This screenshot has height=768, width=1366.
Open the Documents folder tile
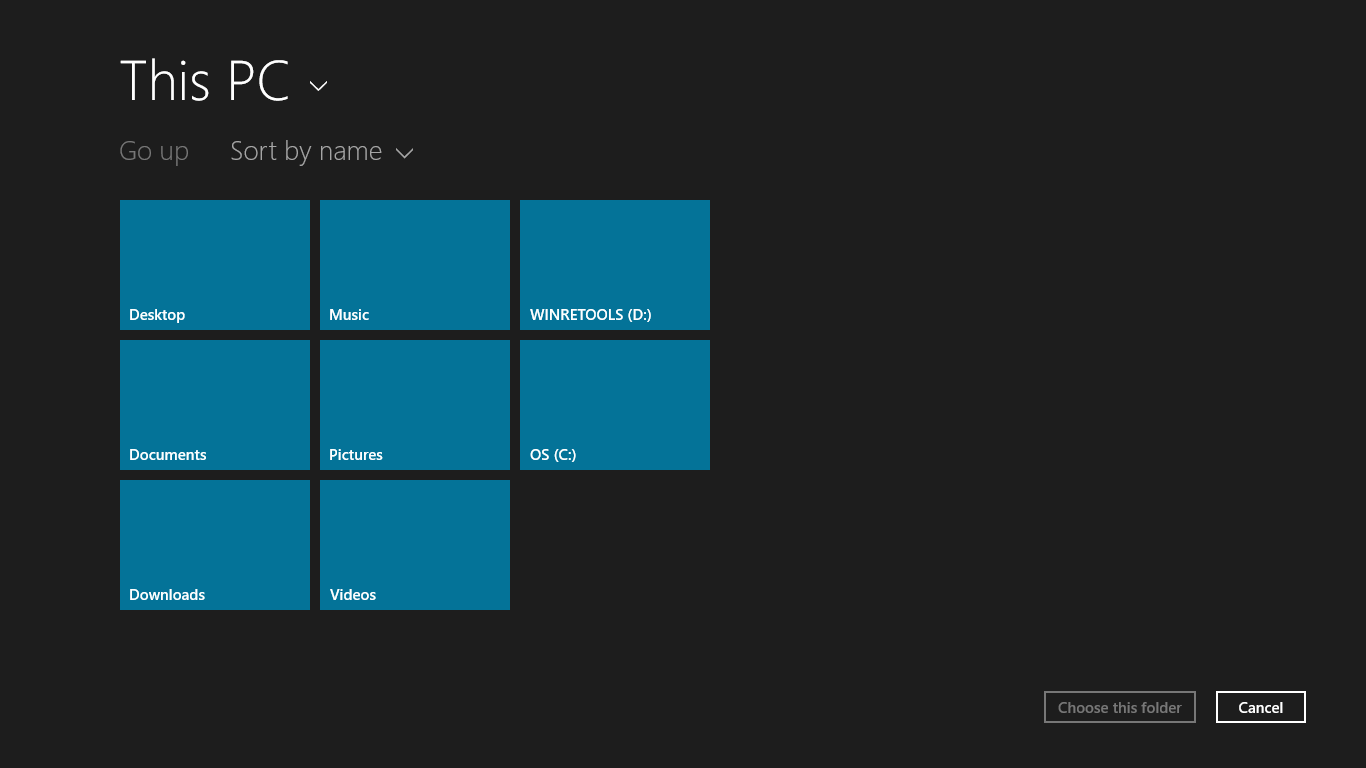pyautogui.click(x=214, y=405)
